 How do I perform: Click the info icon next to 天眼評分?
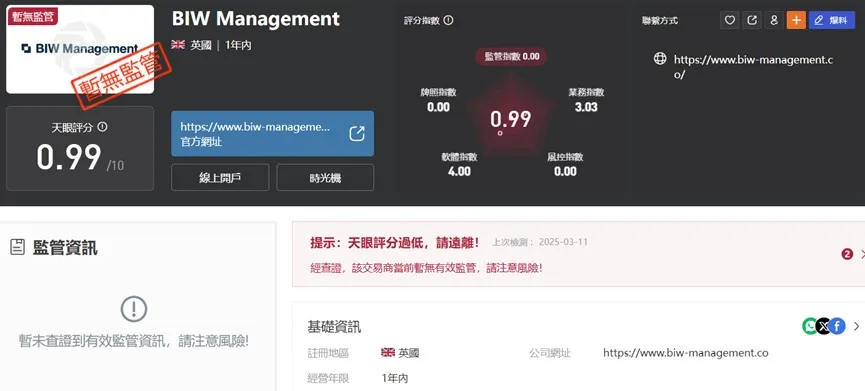click(x=102, y=127)
